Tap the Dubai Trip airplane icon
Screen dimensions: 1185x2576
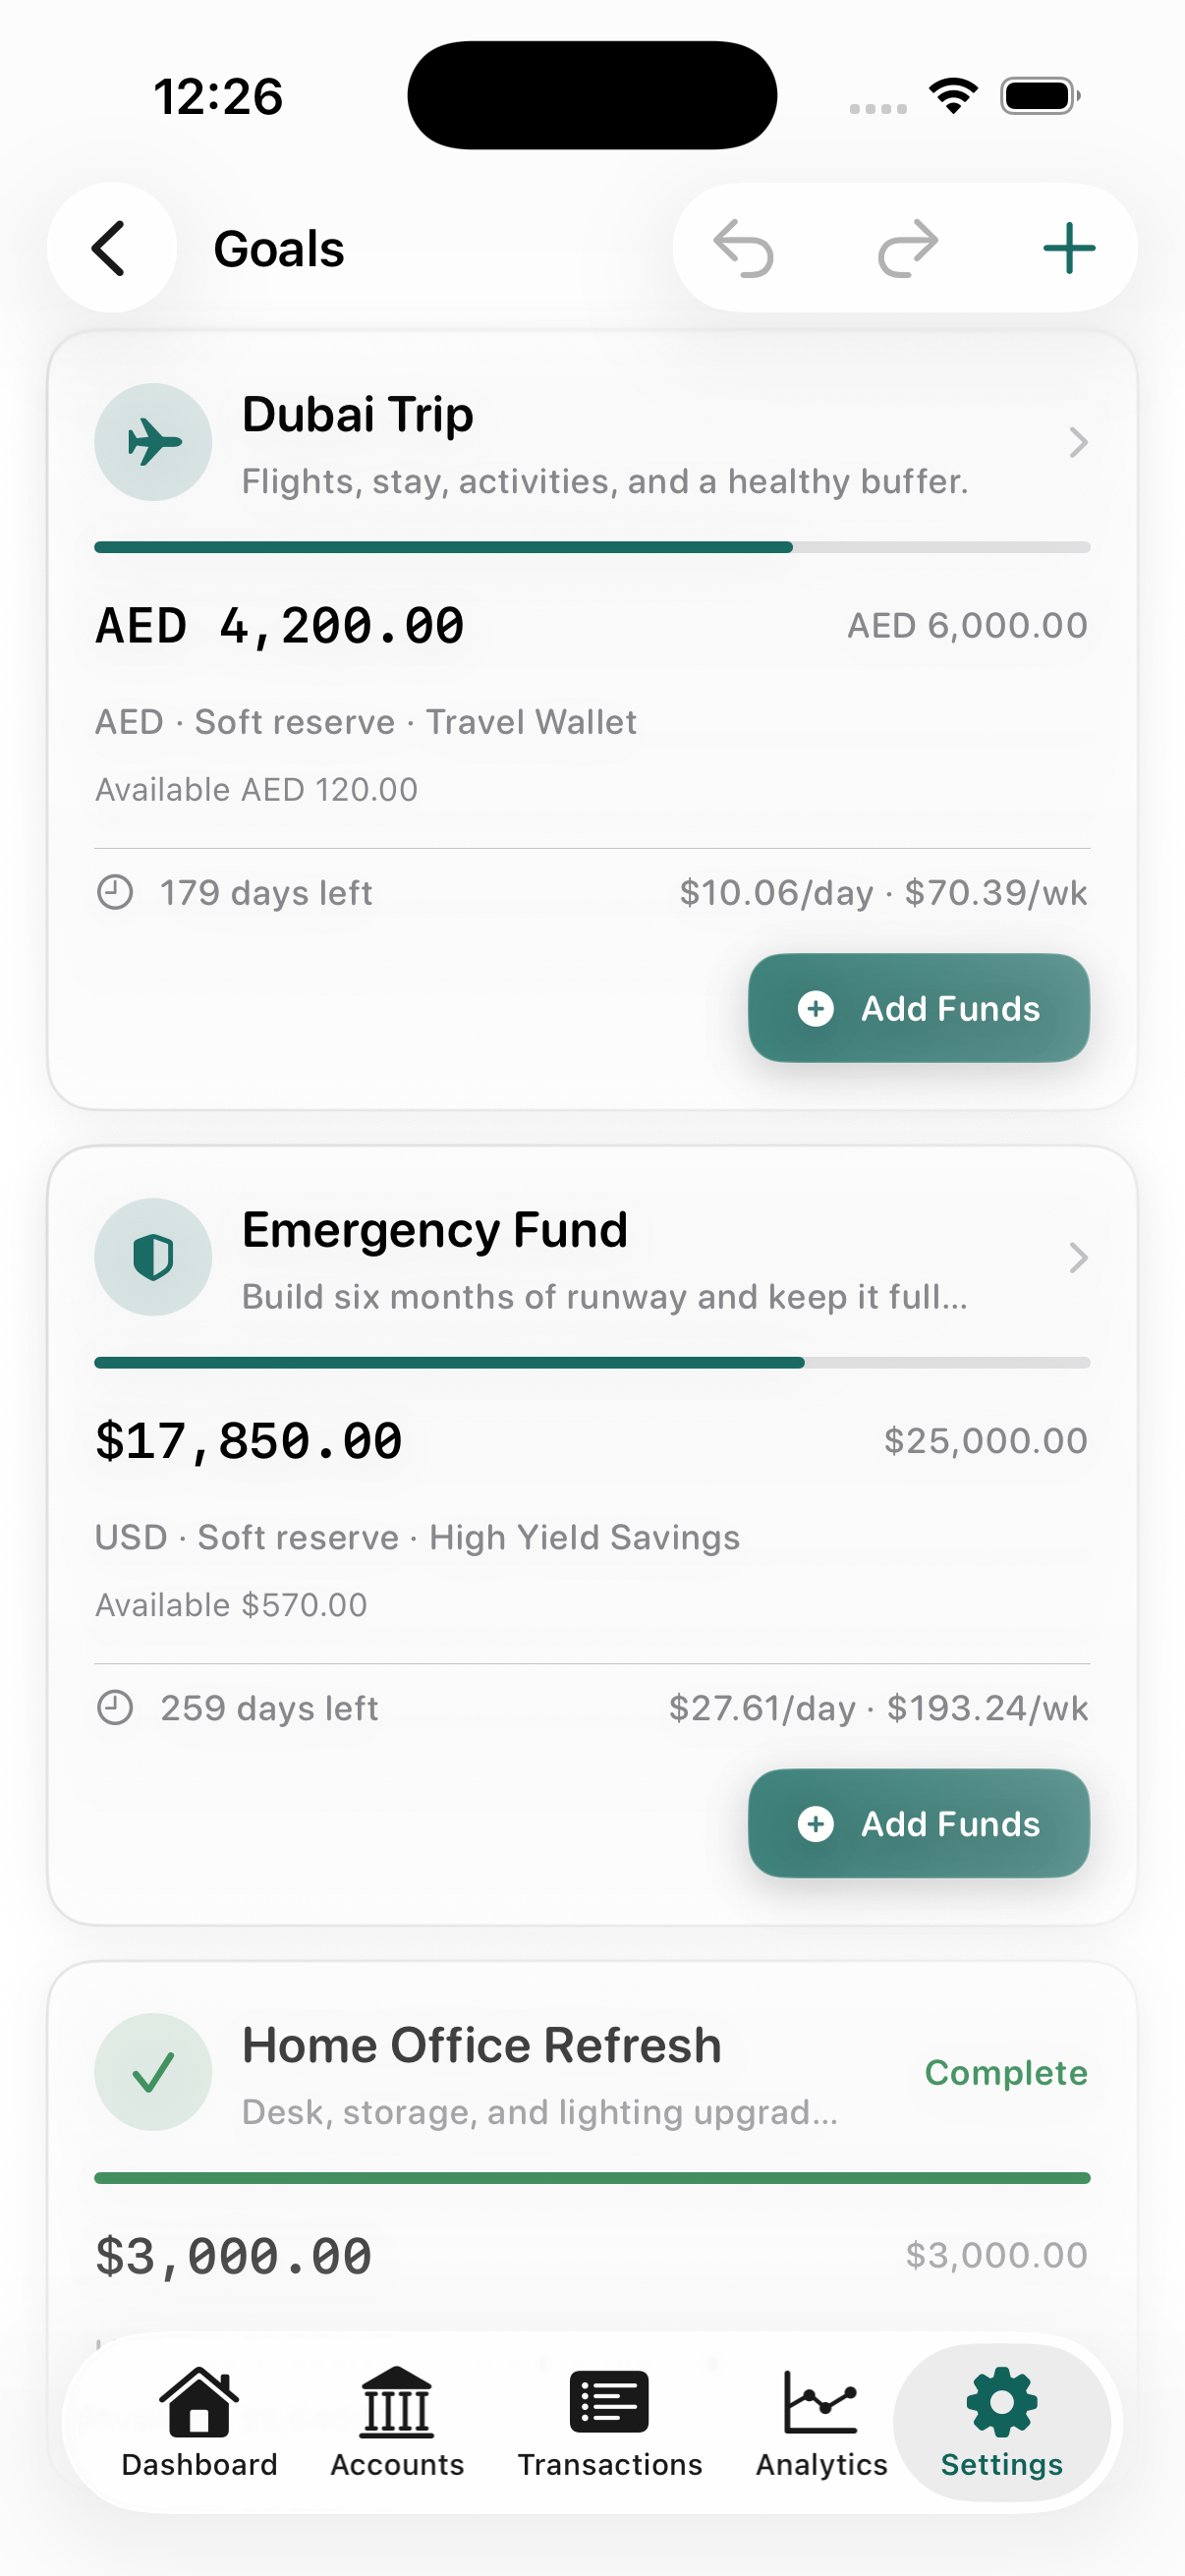[x=153, y=442]
